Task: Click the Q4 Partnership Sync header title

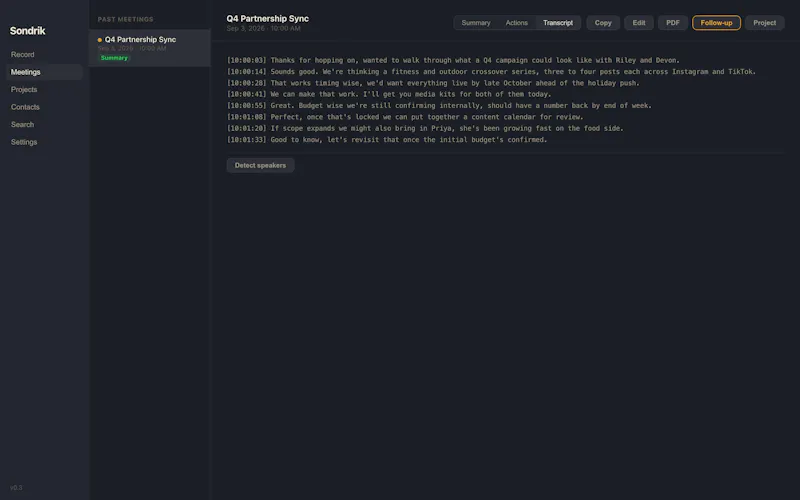Action: 267,18
